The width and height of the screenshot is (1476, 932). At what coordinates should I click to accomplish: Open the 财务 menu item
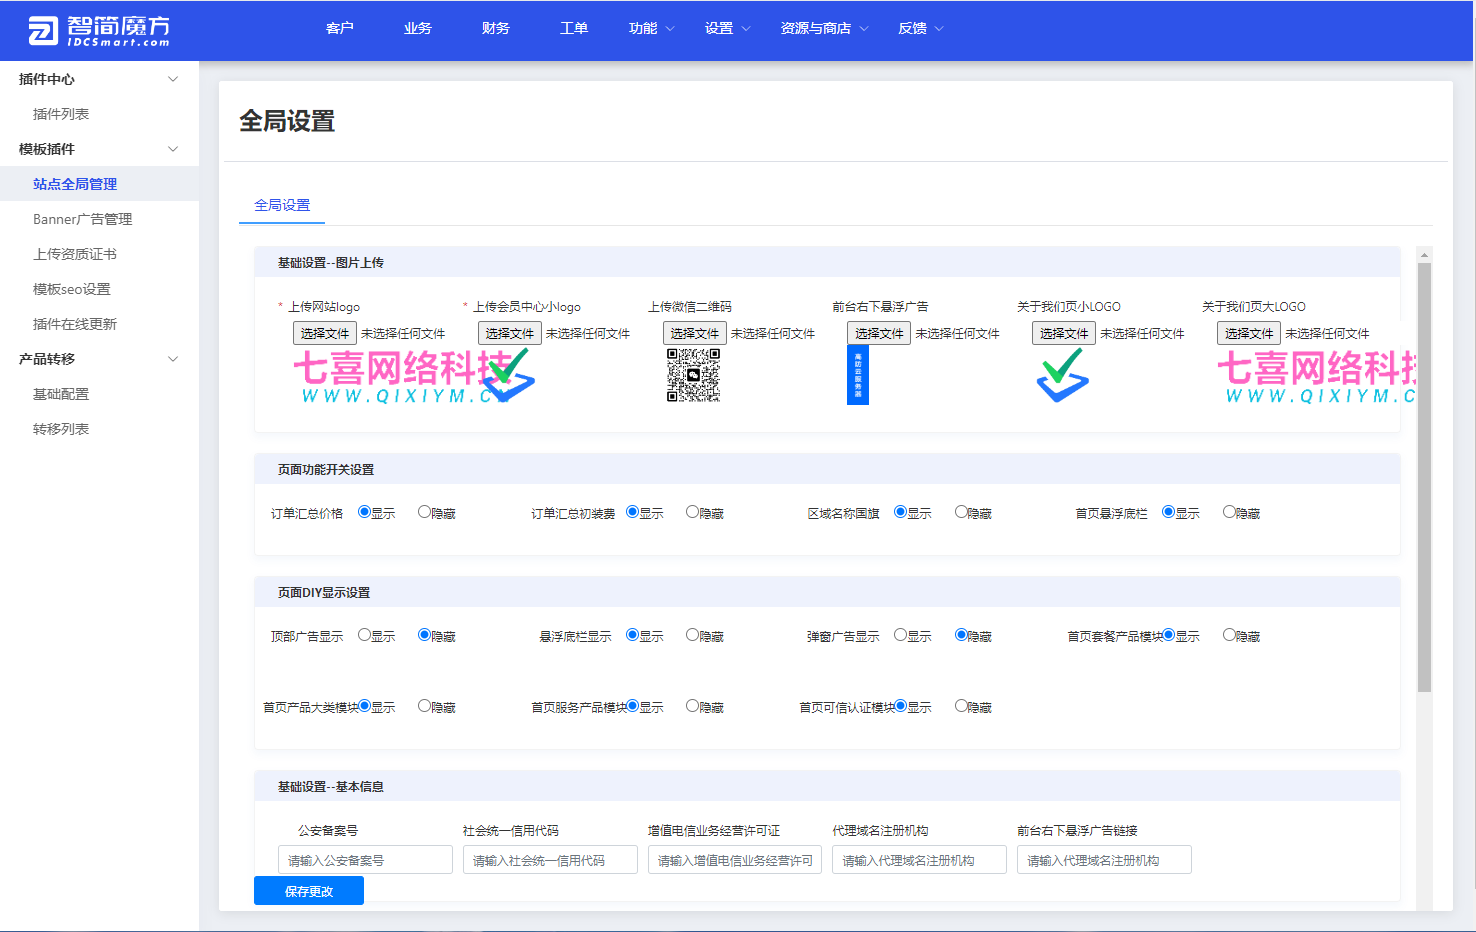(x=495, y=29)
